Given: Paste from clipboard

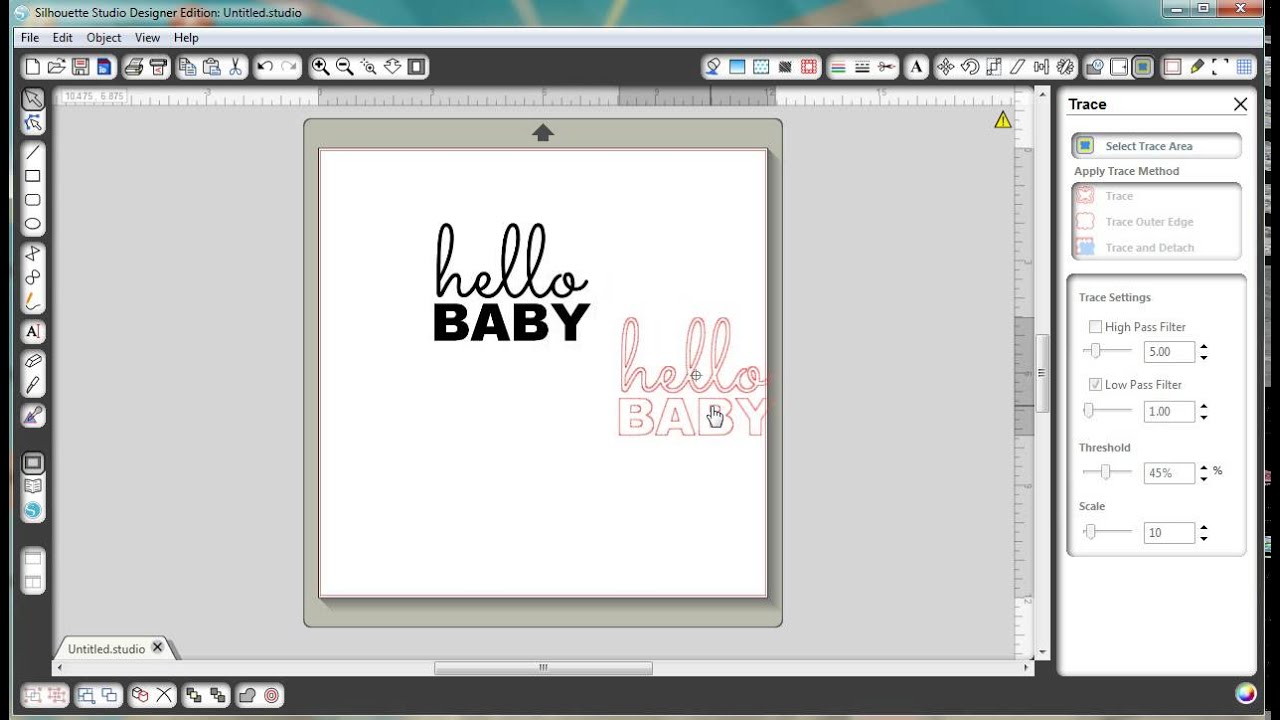Looking at the screenshot, I should tap(211, 67).
